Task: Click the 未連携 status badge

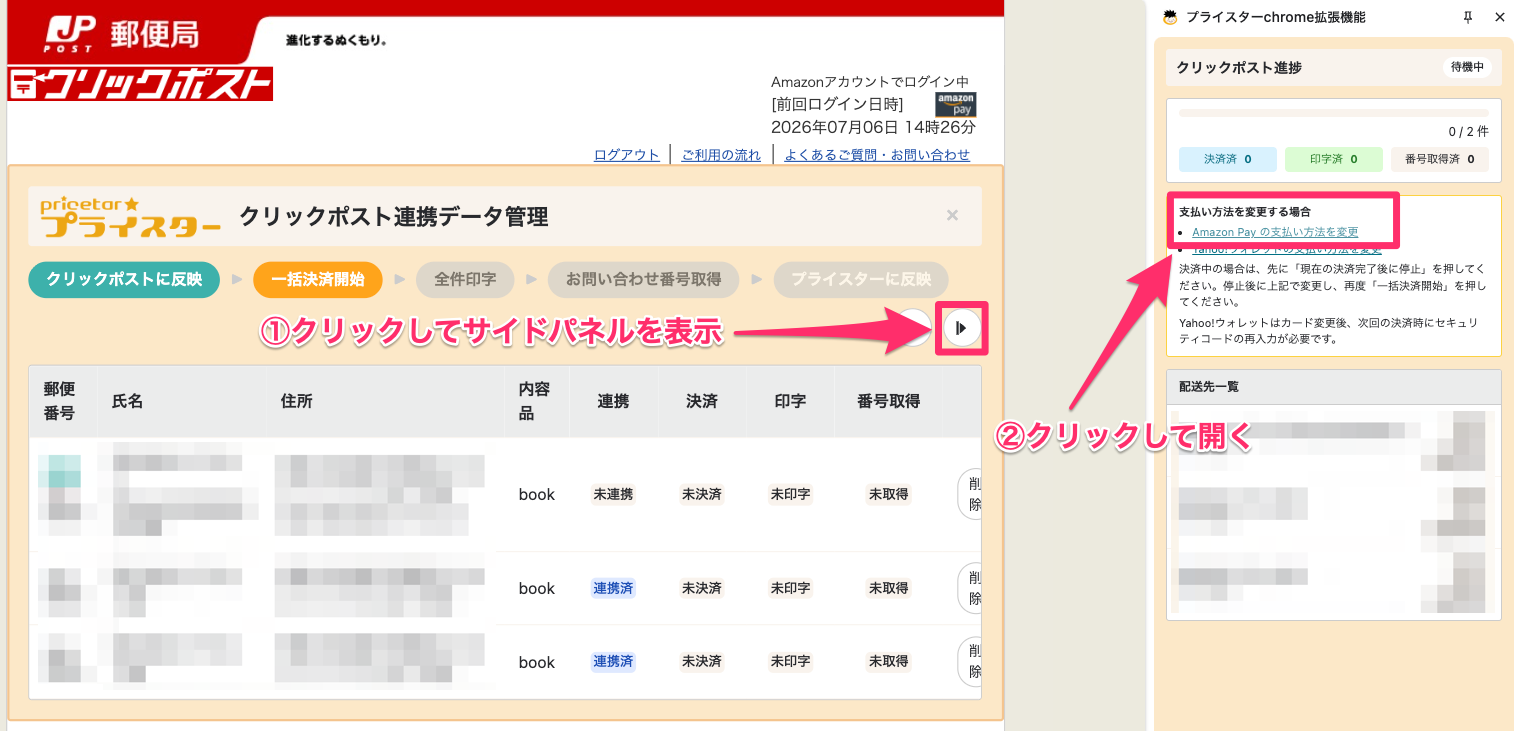Action: pyautogui.click(x=613, y=494)
